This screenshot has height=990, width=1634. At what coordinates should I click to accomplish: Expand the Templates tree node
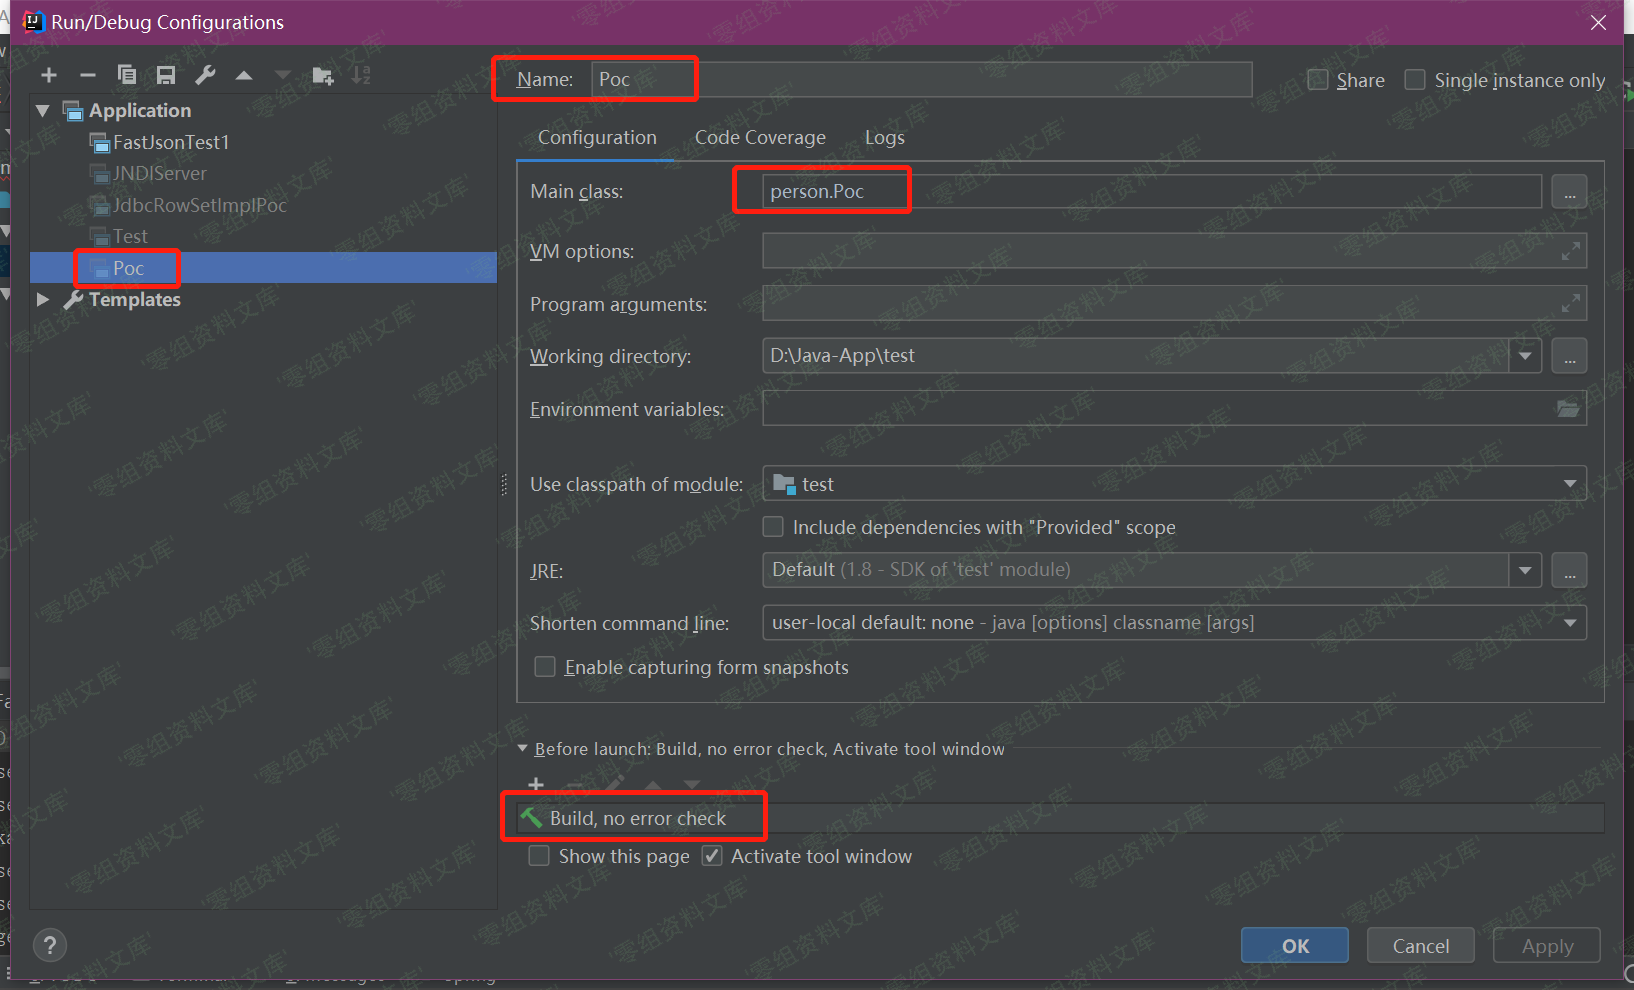pyautogui.click(x=43, y=300)
